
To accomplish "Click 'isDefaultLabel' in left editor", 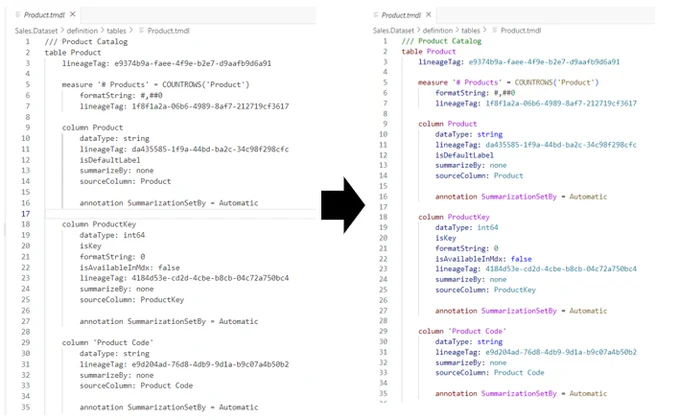I will (110, 160).
